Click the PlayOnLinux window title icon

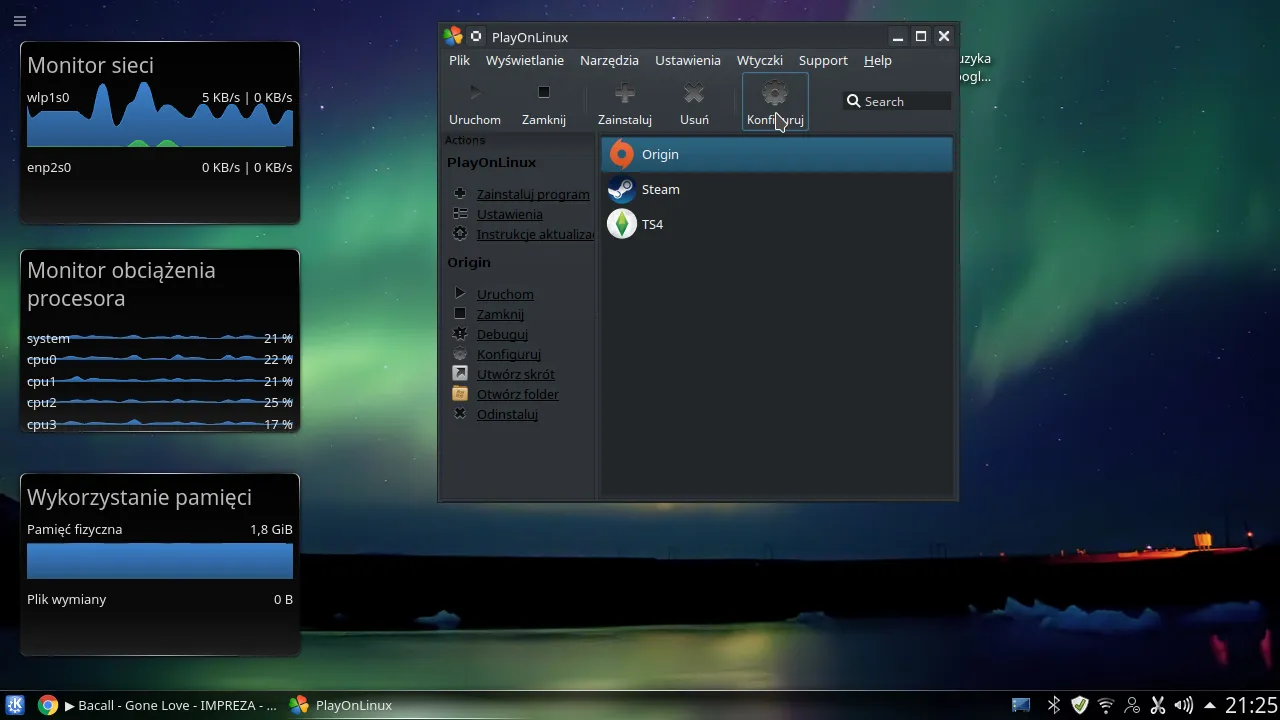[453, 37]
